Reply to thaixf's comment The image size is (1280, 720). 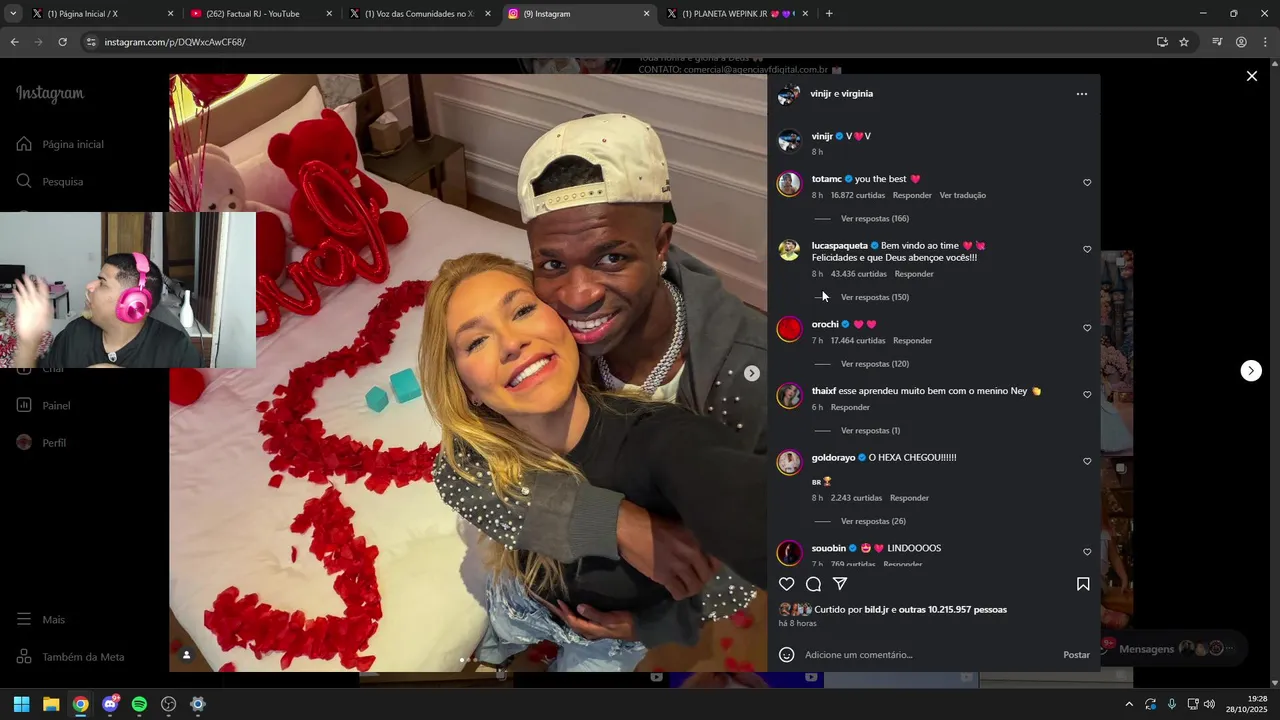coord(850,407)
